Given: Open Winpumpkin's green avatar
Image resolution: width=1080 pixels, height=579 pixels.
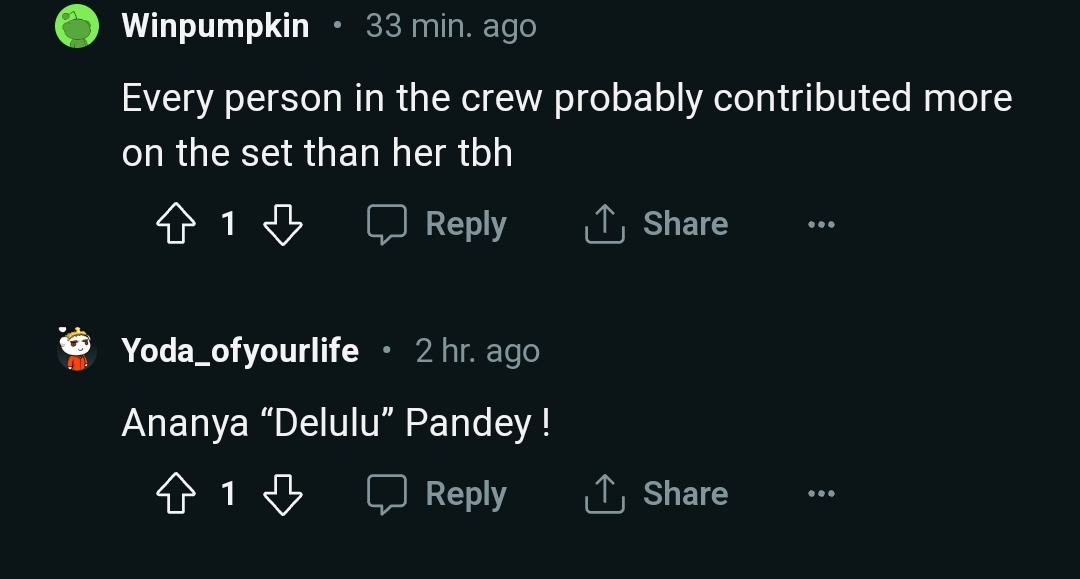Looking at the screenshot, I should 76,27.
